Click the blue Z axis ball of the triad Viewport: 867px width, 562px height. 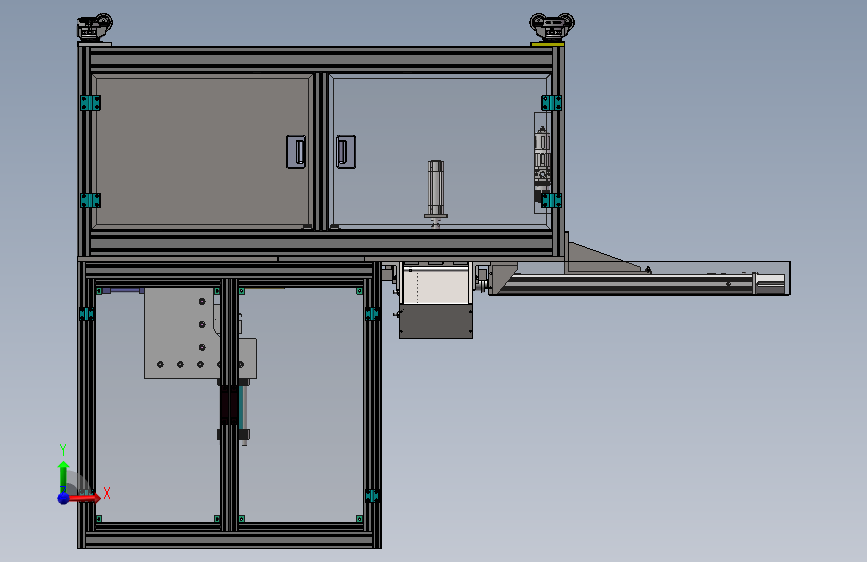(64, 498)
